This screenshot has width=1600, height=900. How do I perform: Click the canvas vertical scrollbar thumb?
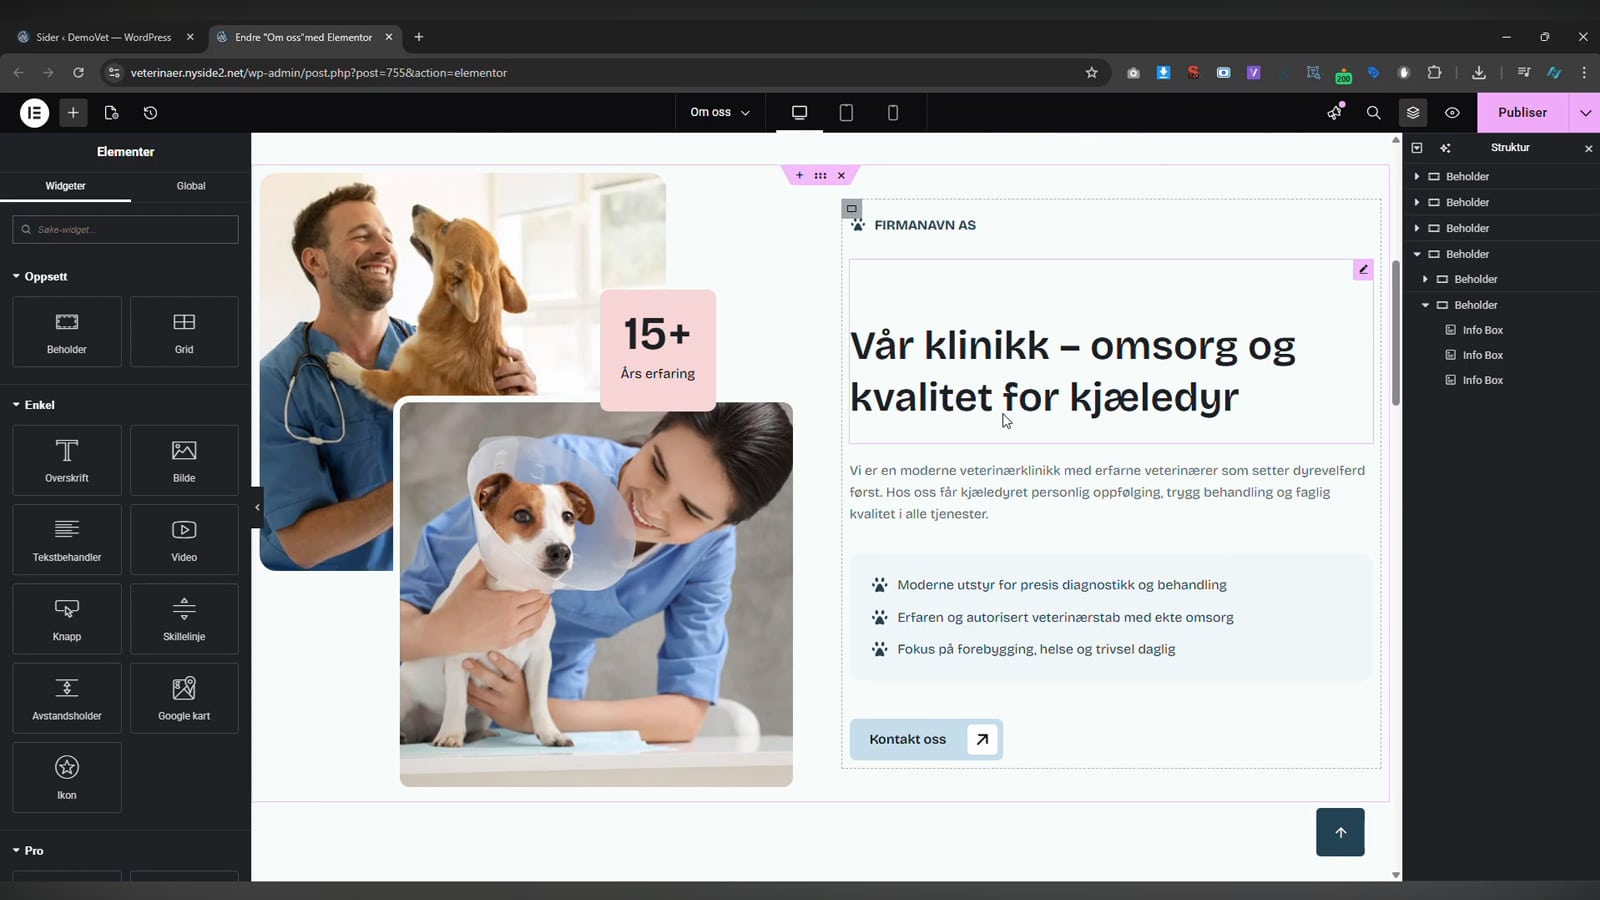pos(1396,333)
